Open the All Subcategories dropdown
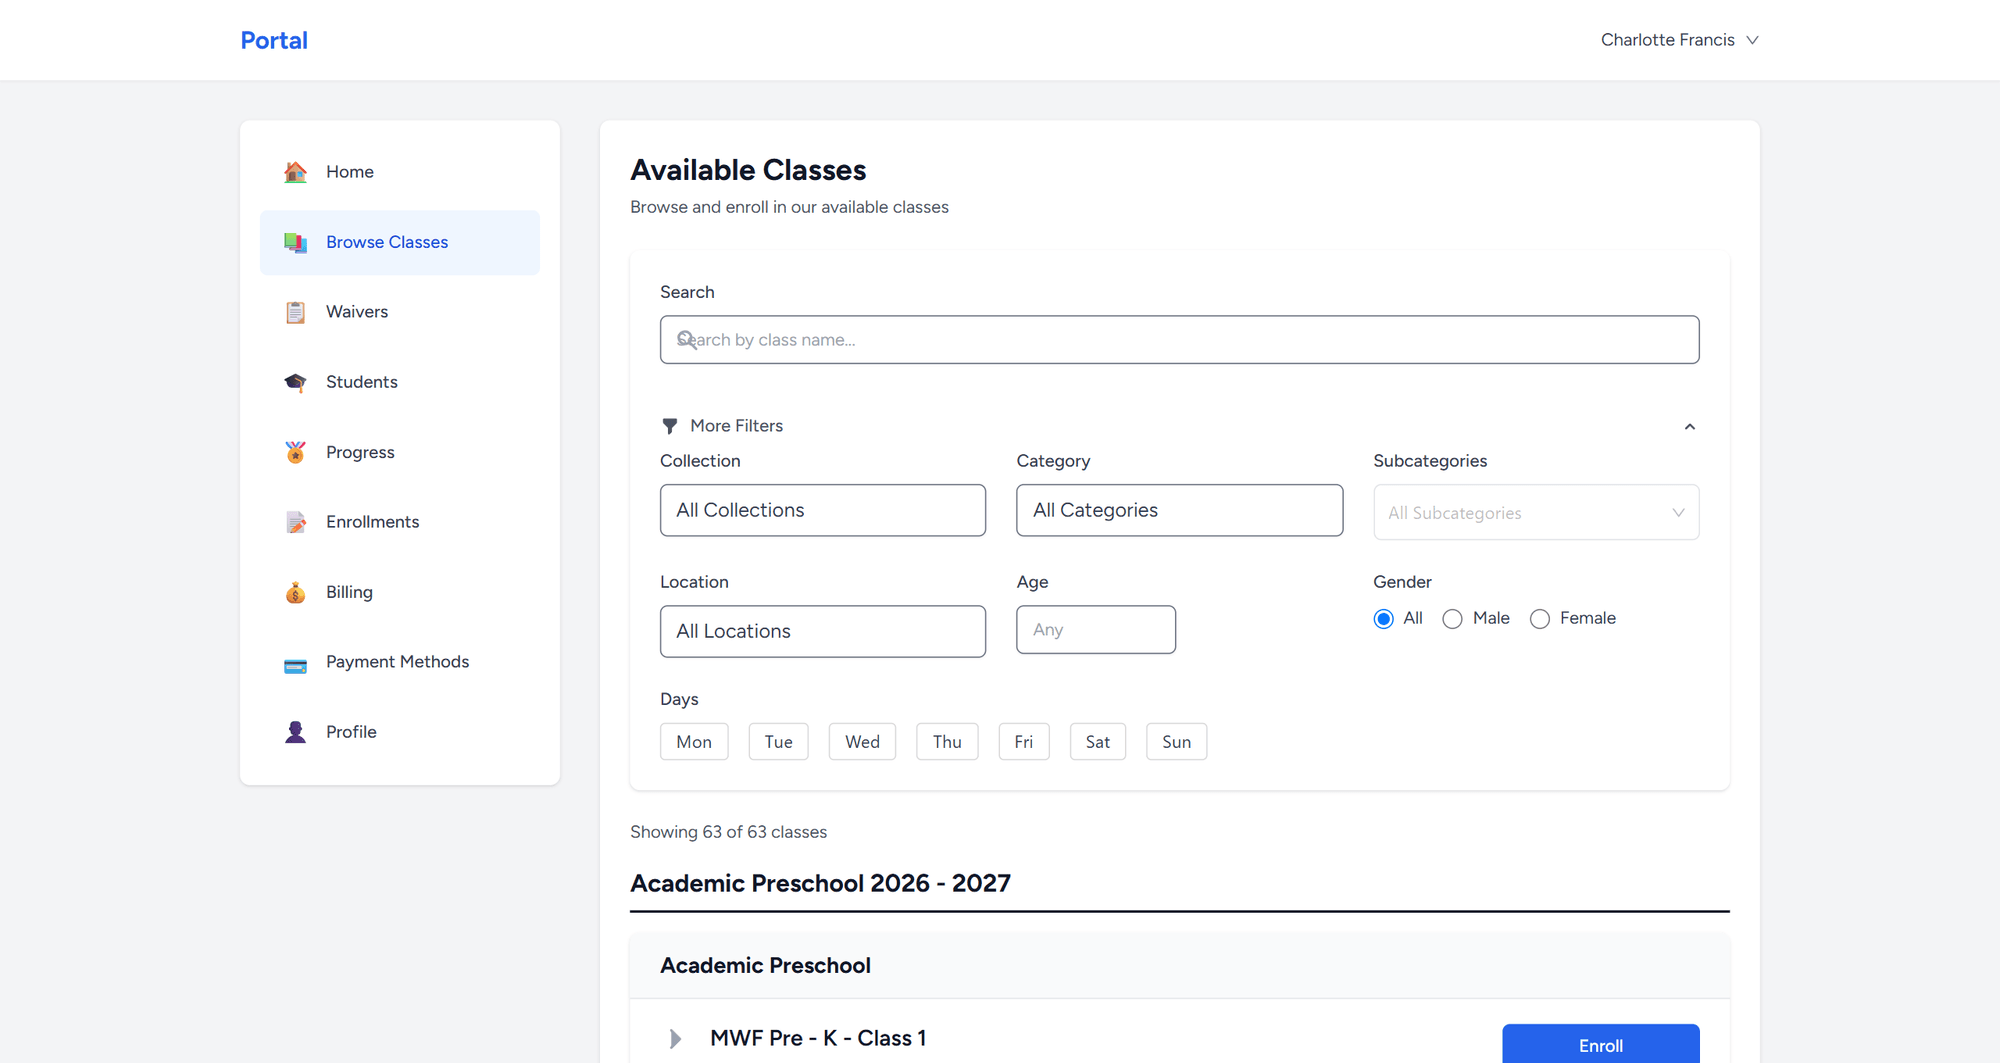This screenshot has height=1063, width=2000. [x=1536, y=512]
